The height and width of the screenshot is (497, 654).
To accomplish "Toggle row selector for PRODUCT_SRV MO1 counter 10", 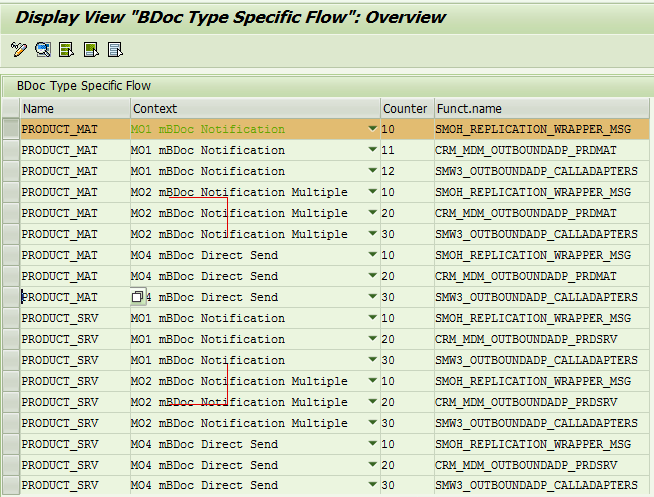I will 11,318.
